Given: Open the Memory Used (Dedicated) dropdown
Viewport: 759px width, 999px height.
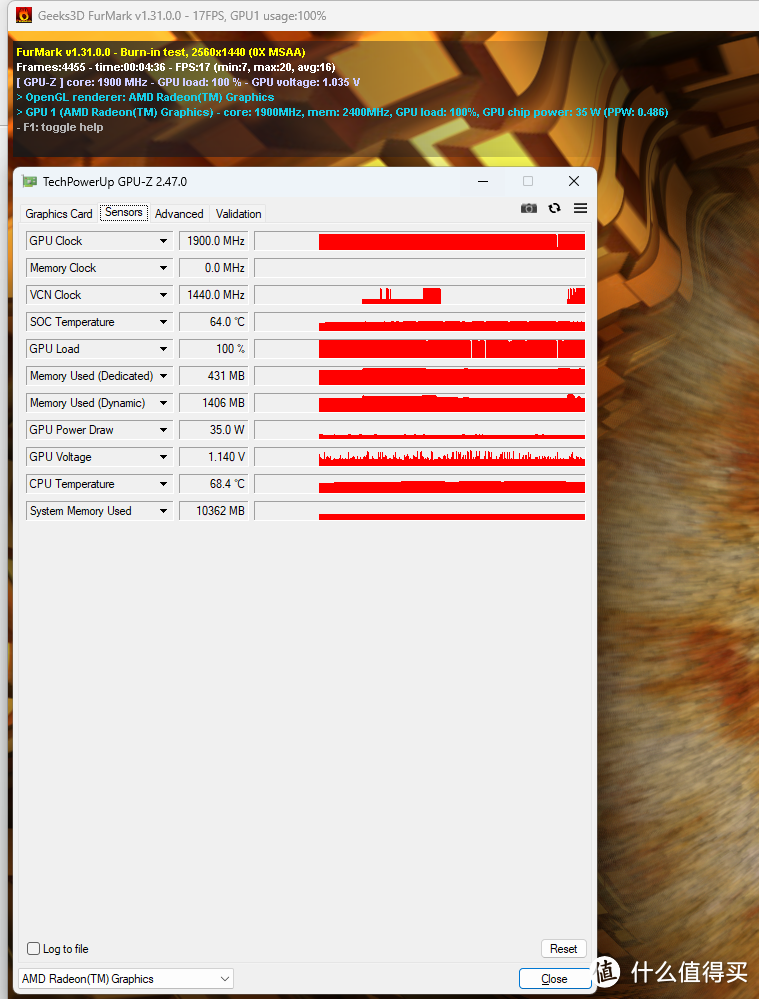Looking at the screenshot, I should pos(164,376).
